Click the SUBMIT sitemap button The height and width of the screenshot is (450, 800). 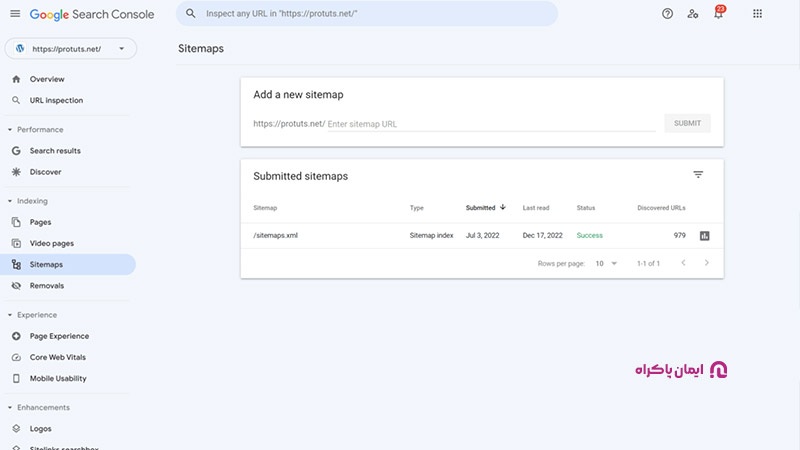click(687, 123)
